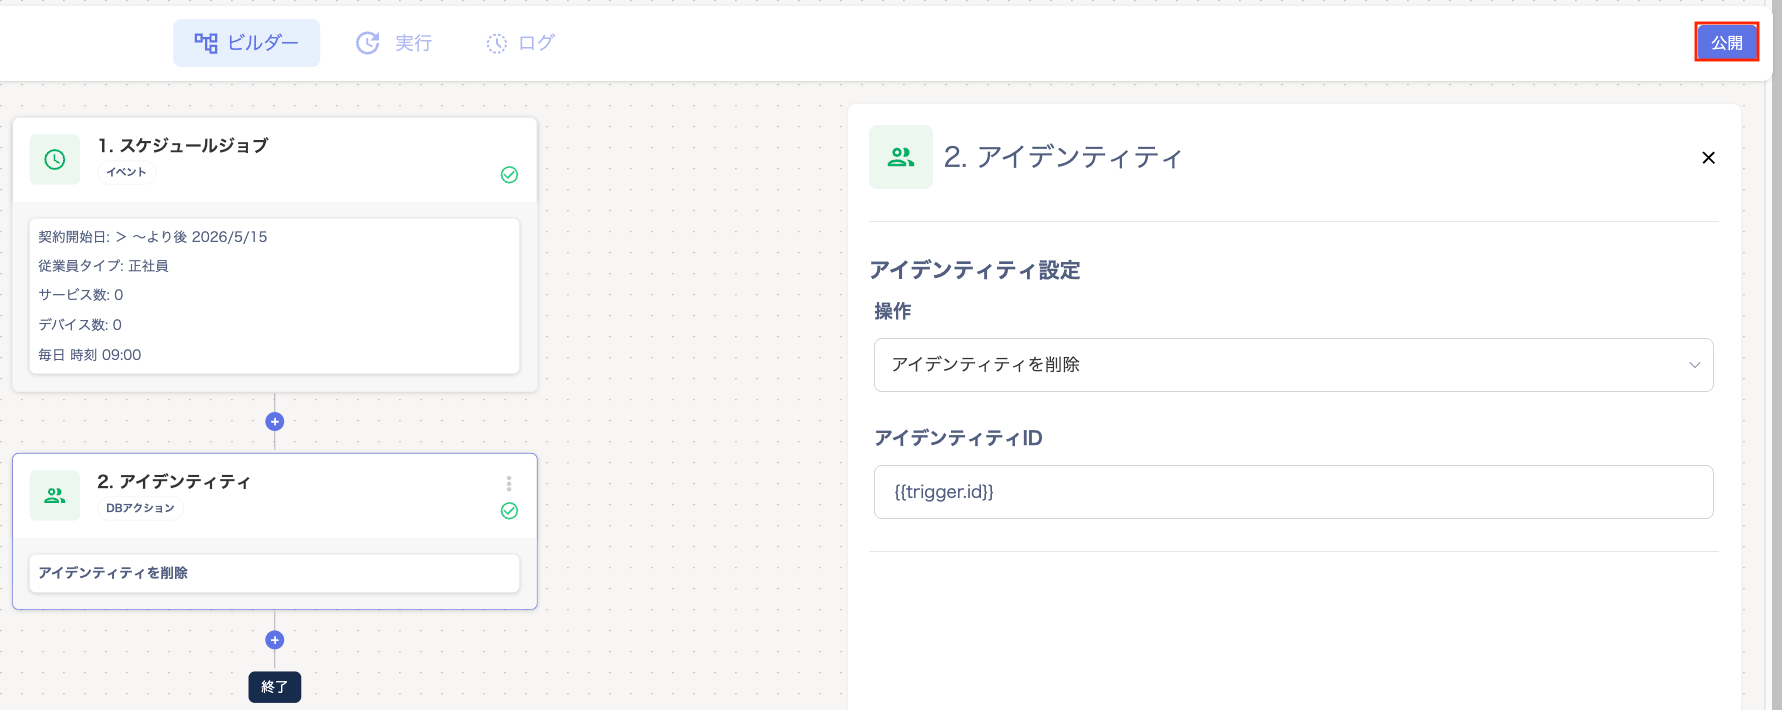The image size is (1782, 710).
Task: Open the 実行 tab
Action: [x=394, y=43]
